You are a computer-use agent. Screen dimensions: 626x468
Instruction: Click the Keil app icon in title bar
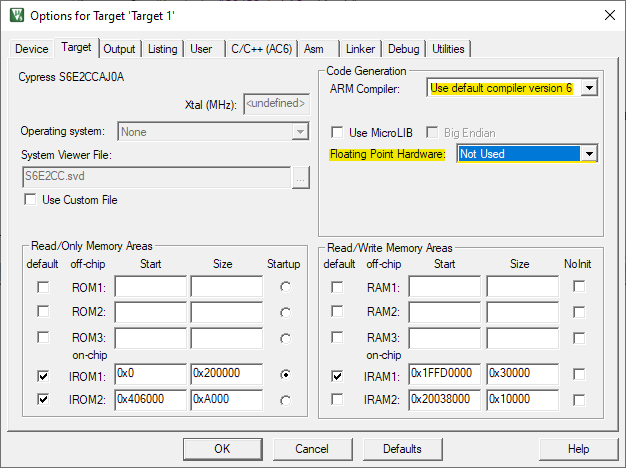15,16
